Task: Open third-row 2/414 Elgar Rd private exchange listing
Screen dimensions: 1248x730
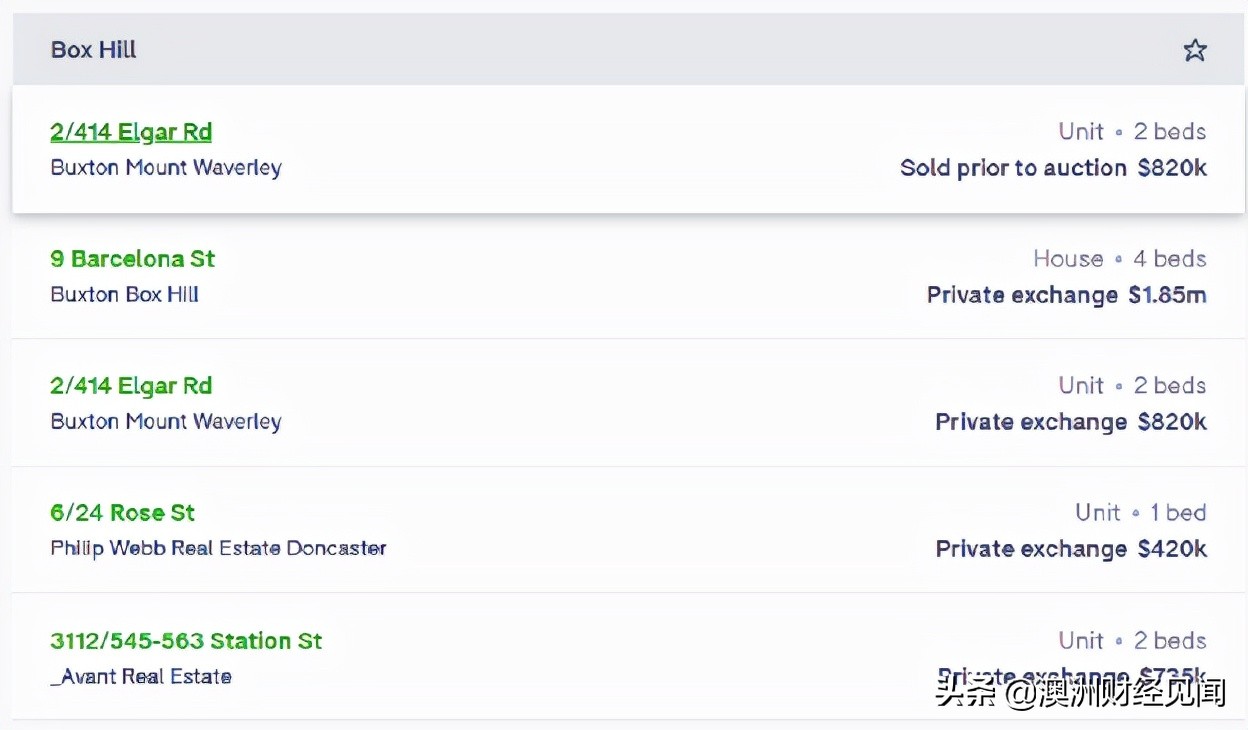Action: coord(131,386)
